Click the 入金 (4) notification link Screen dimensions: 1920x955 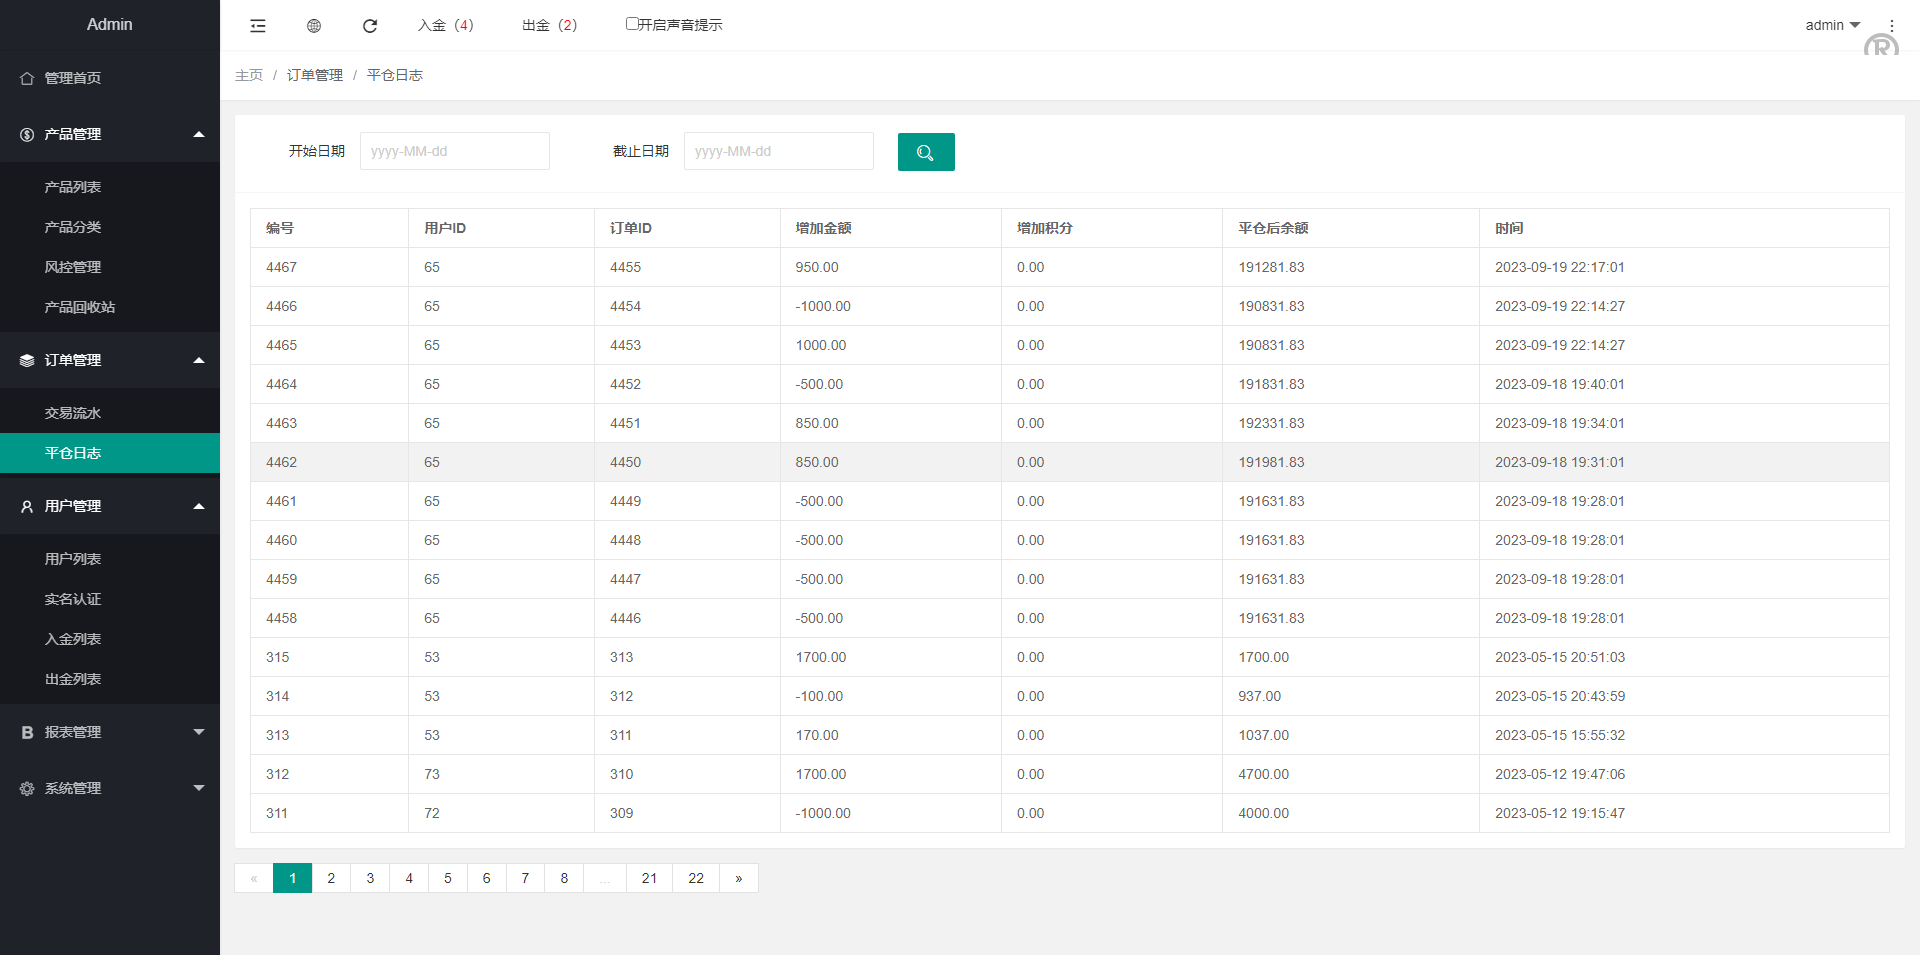pos(445,25)
